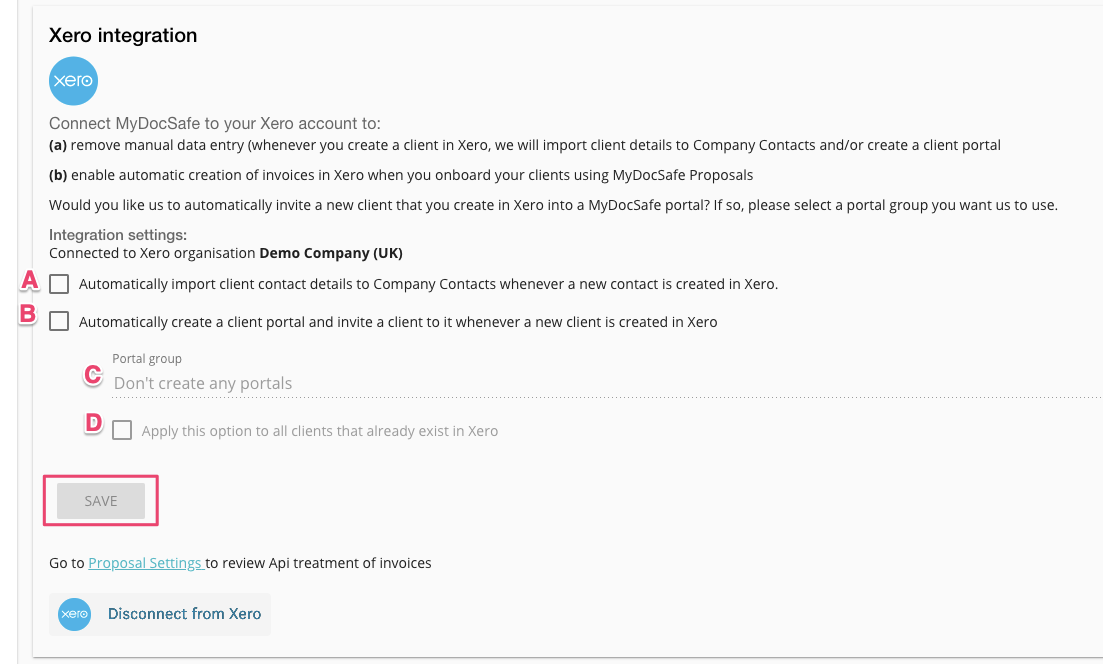Open the Proposal Settings link

click(145, 563)
